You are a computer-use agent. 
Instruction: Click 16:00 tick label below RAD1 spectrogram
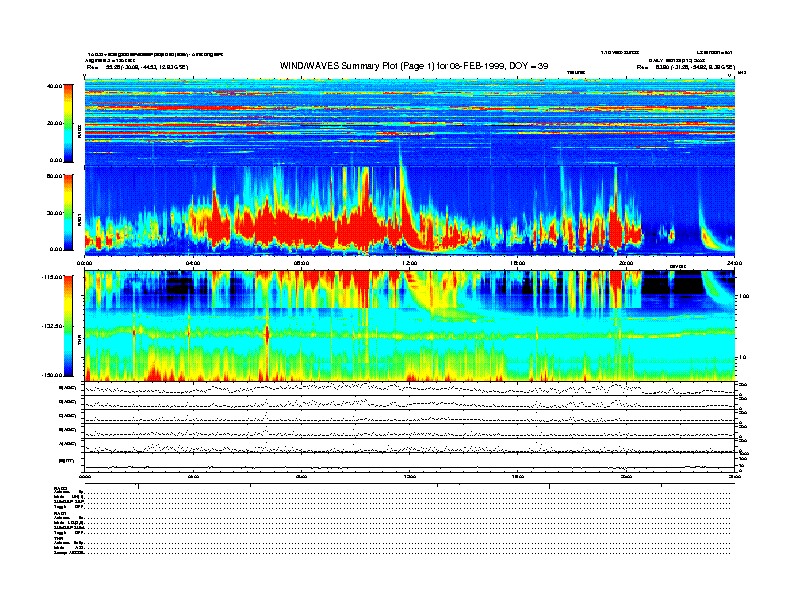[518, 263]
